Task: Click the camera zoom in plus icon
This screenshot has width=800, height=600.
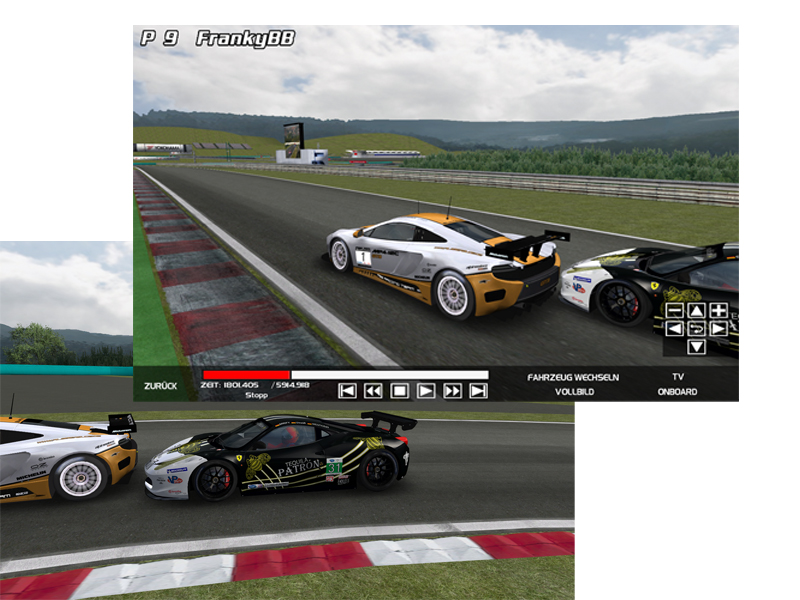Action: [x=718, y=310]
